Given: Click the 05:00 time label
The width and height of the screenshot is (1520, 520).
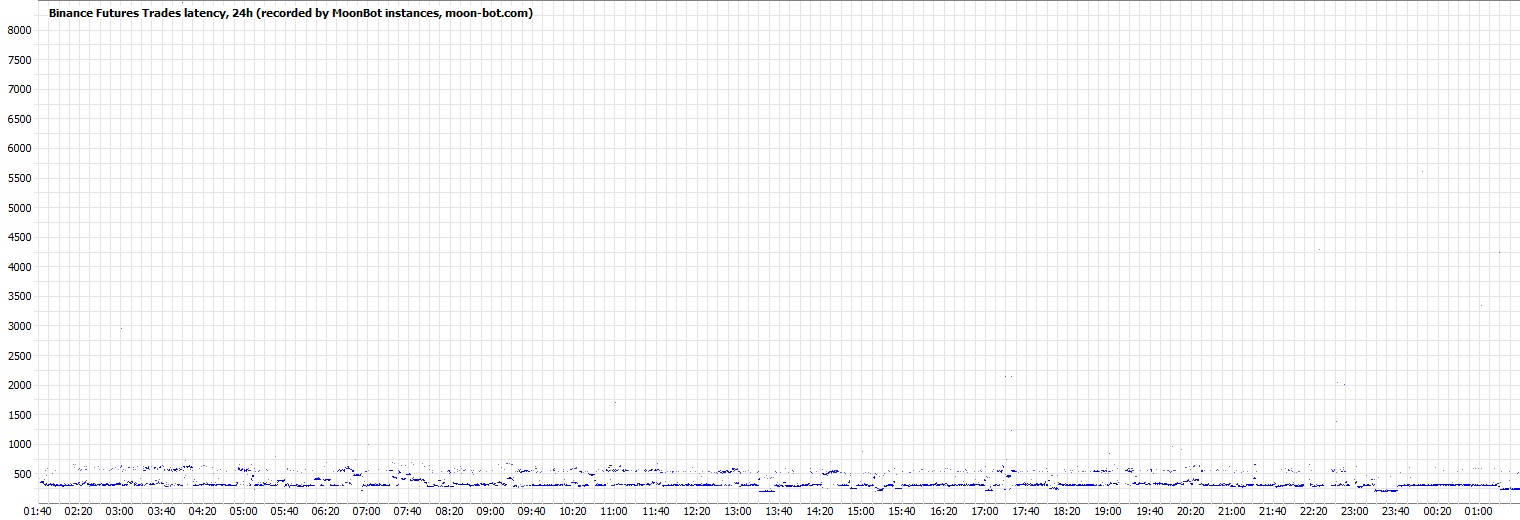Looking at the screenshot, I should [243, 511].
